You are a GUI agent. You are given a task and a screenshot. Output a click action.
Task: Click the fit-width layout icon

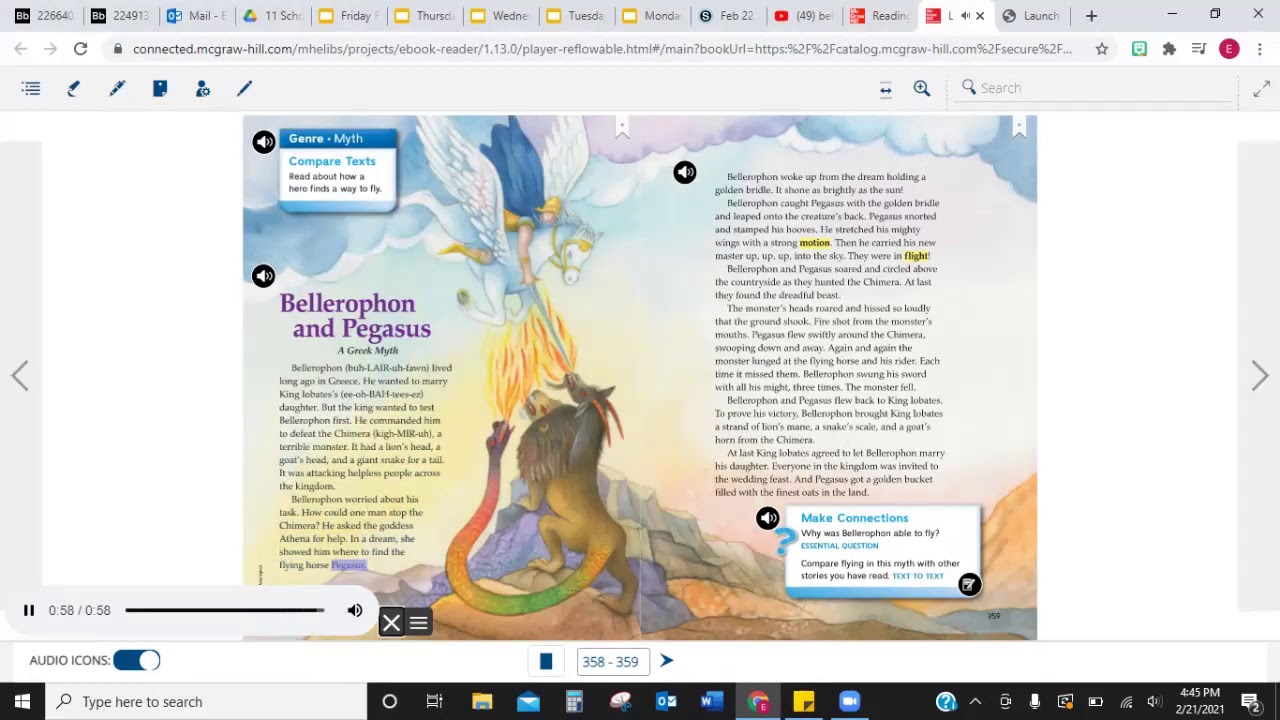pos(885,89)
